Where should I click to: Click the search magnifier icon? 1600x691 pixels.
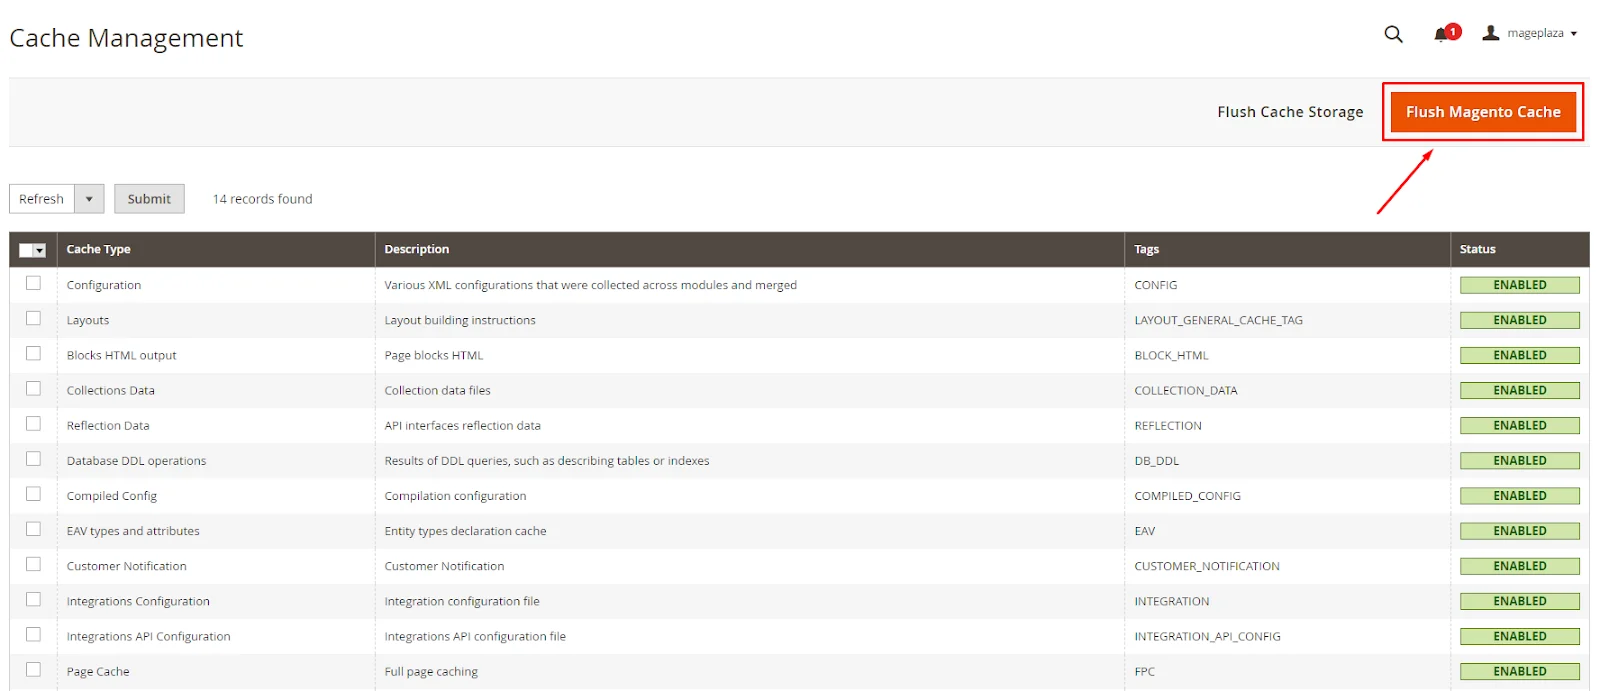[x=1393, y=34]
